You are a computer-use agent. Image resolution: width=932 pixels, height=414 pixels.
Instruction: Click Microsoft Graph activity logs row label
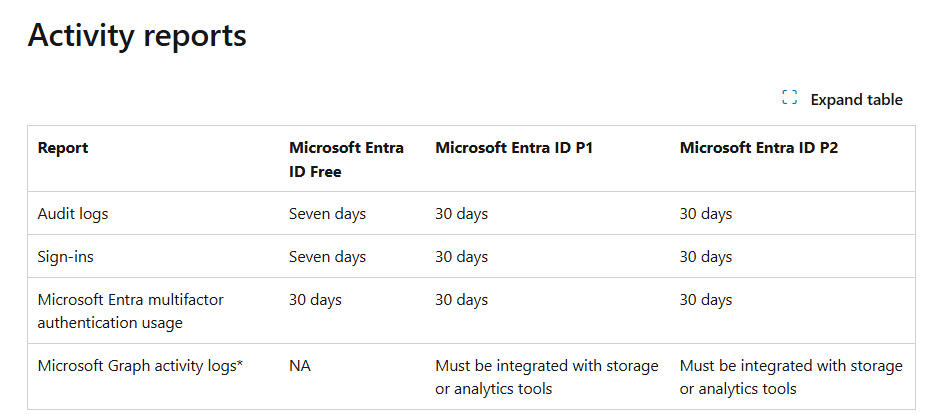[140, 366]
